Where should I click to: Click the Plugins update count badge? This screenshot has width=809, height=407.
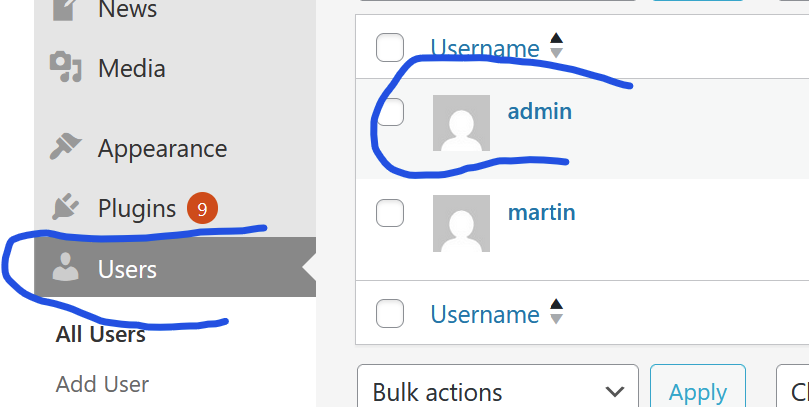202,209
